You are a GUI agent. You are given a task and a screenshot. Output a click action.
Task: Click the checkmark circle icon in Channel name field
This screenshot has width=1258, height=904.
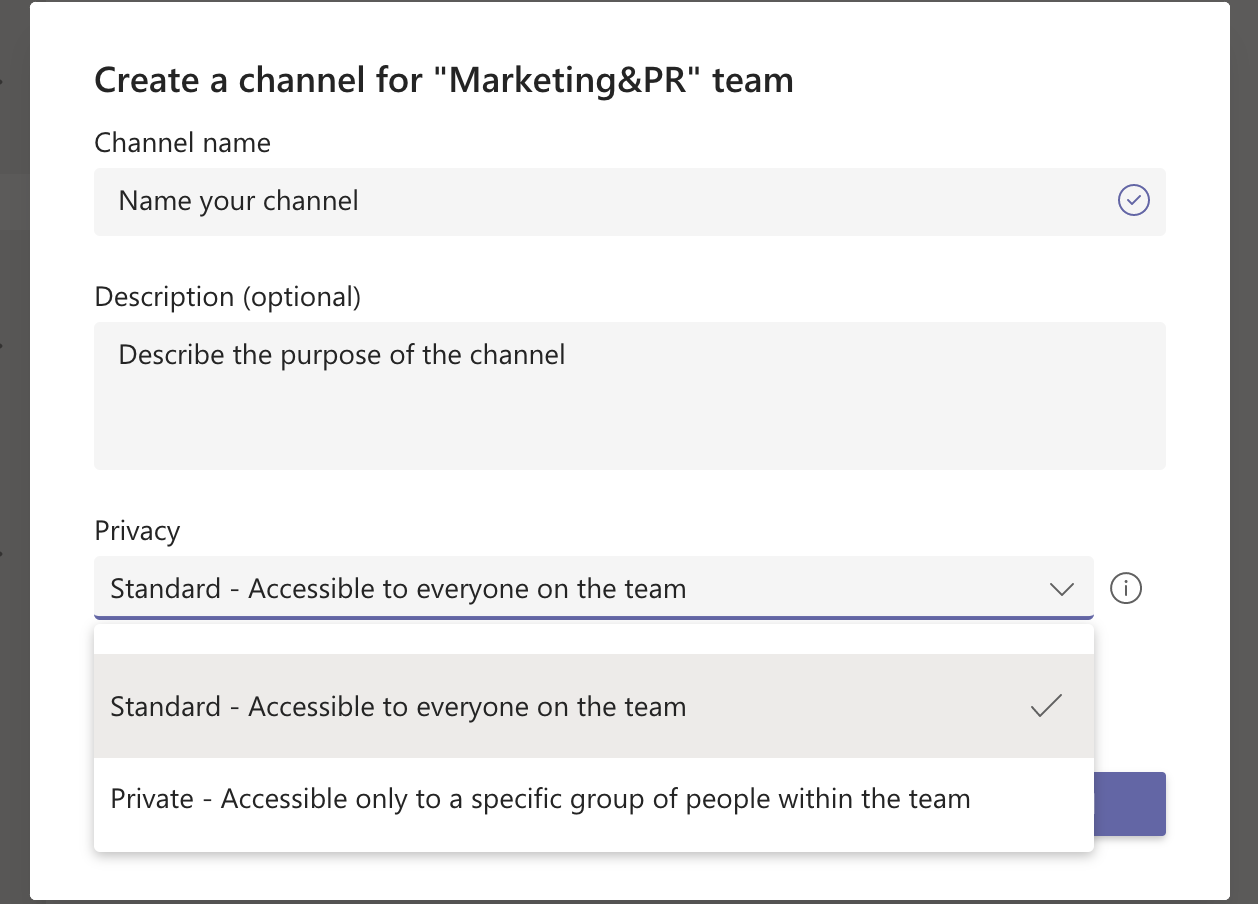[1133, 201]
